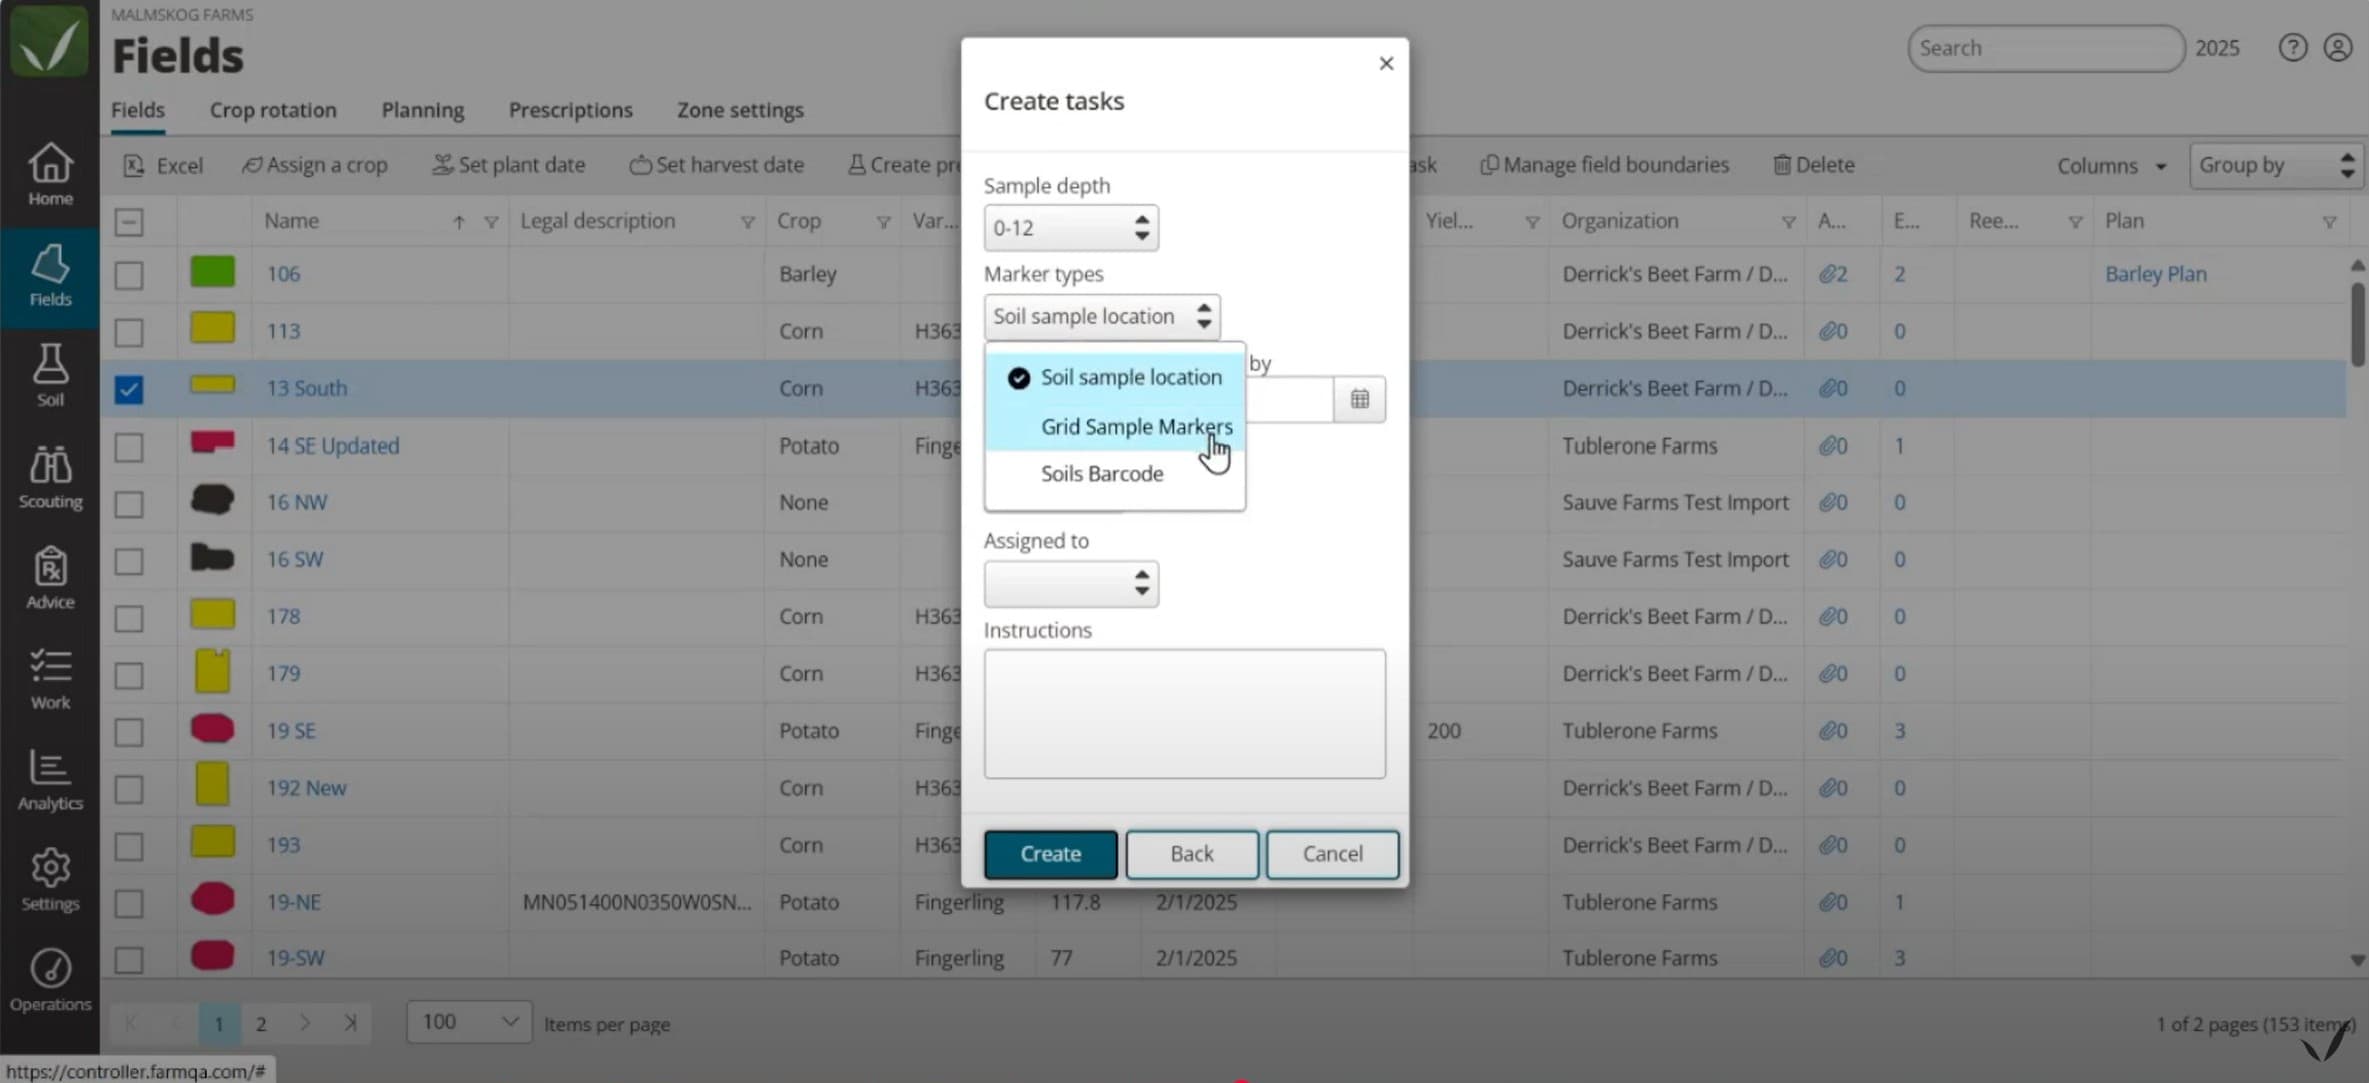Click the Back button in dialog
Image resolution: width=2369 pixels, height=1083 pixels.
[1191, 854]
